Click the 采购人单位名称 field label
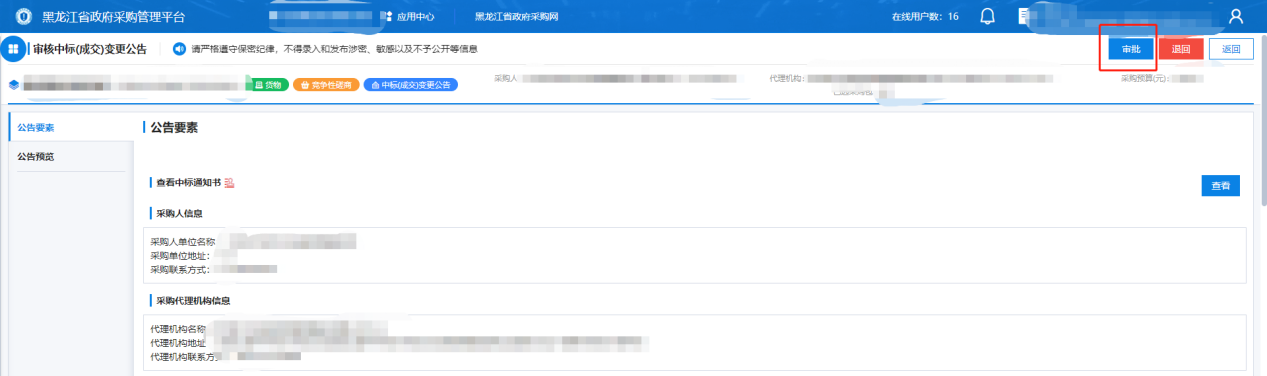The height and width of the screenshot is (376, 1267). pyautogui.click(x=183, y=242)
